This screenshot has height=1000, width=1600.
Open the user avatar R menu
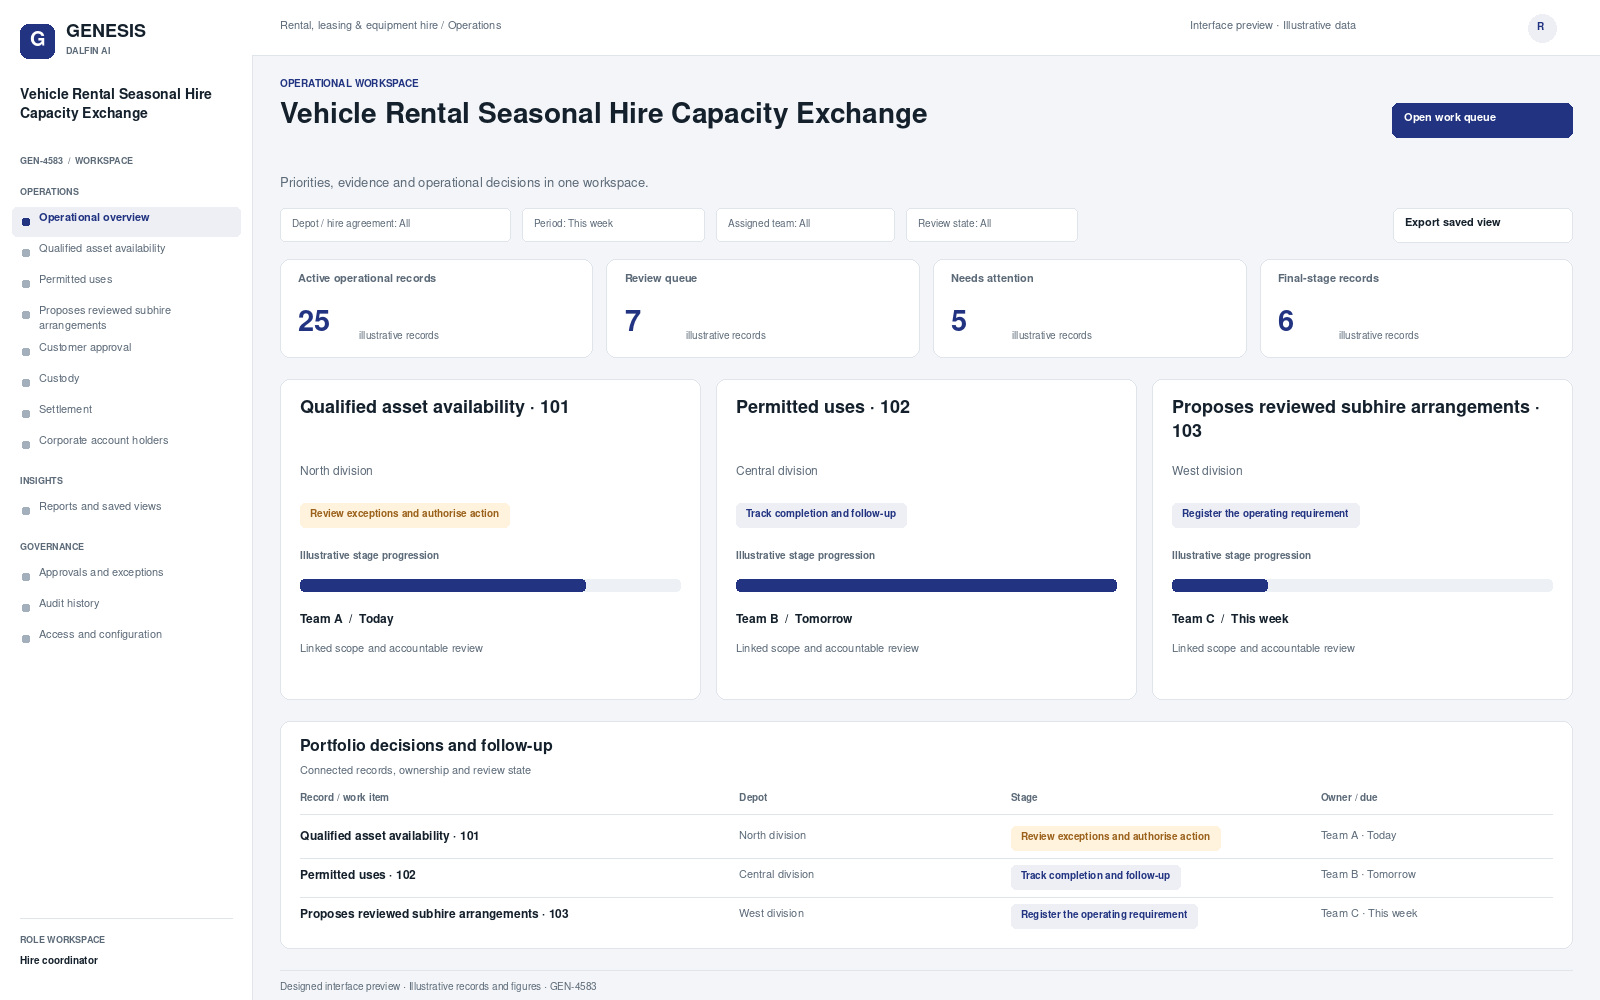(1542, 27)
